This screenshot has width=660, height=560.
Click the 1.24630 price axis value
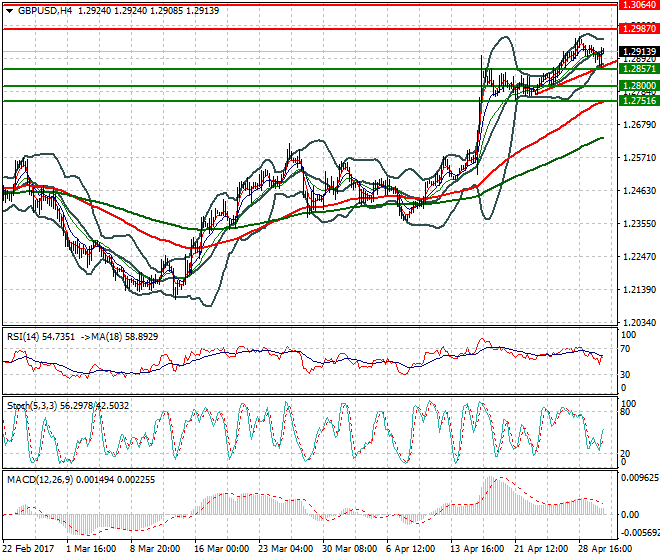click(x=639, y=190)
